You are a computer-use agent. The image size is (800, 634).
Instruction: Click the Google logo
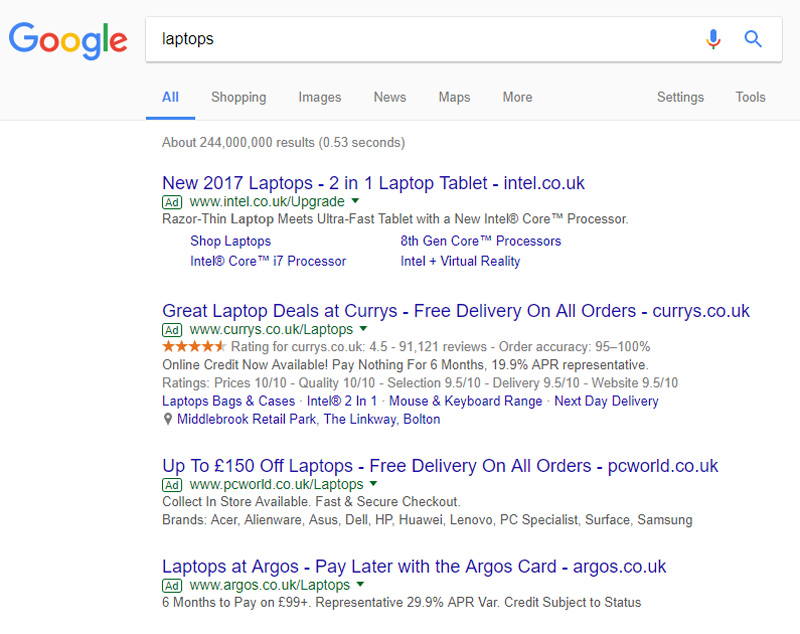click(68, 40)
